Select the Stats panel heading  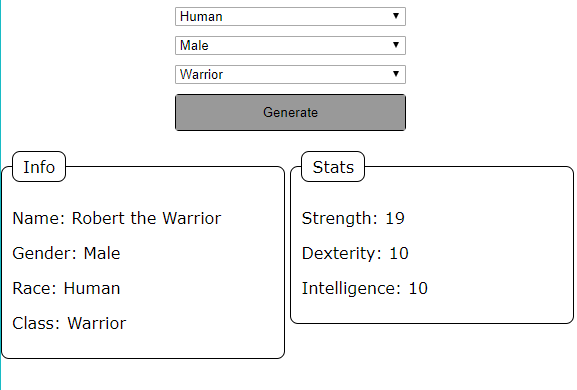point(333,167)
